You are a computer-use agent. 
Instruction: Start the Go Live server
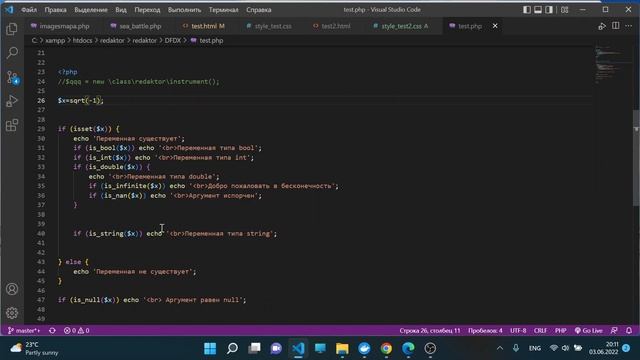point(588,330)
